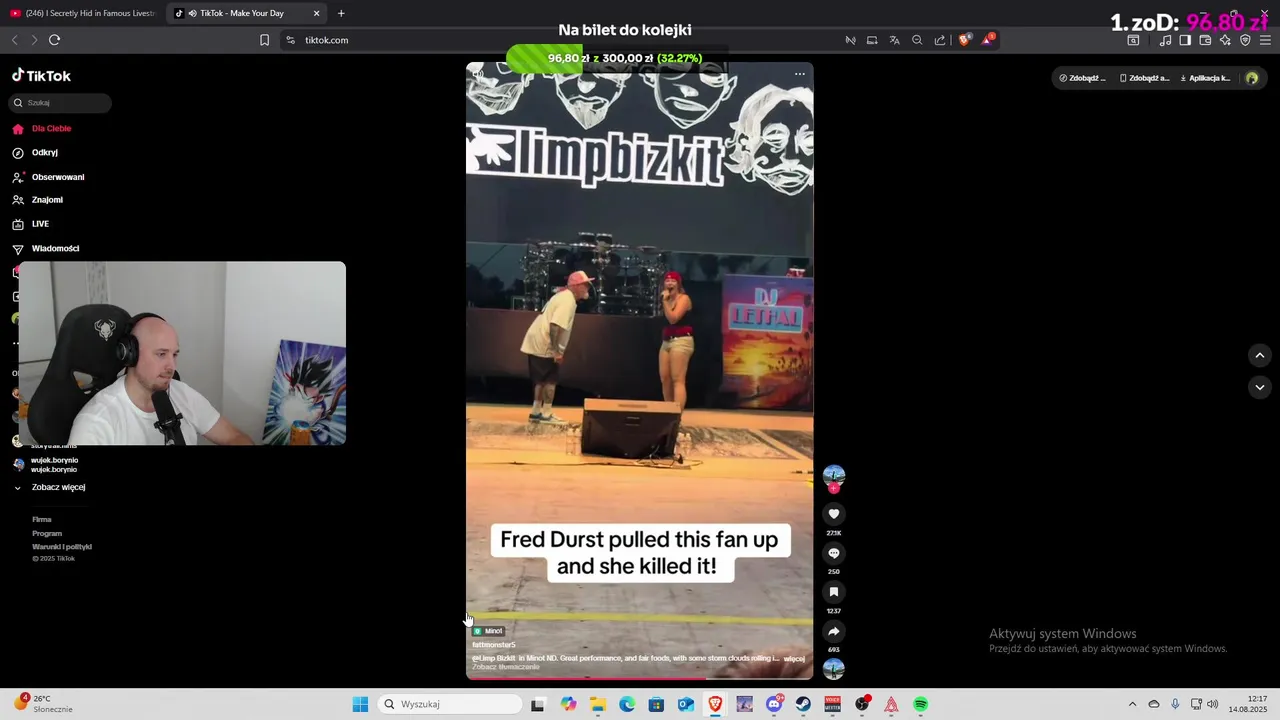Open Odkryj in TikTok sidebar
The image size is (1280, 720).
click(x=36, y=153)
